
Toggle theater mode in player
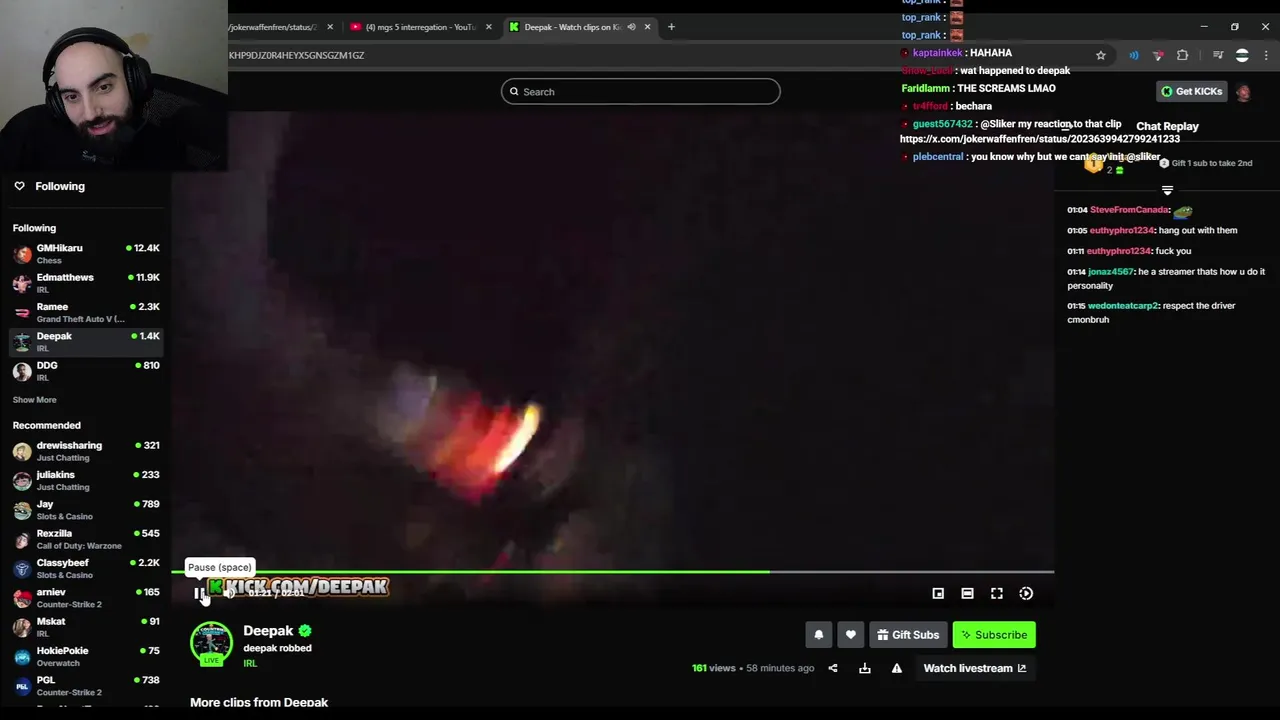967,593
